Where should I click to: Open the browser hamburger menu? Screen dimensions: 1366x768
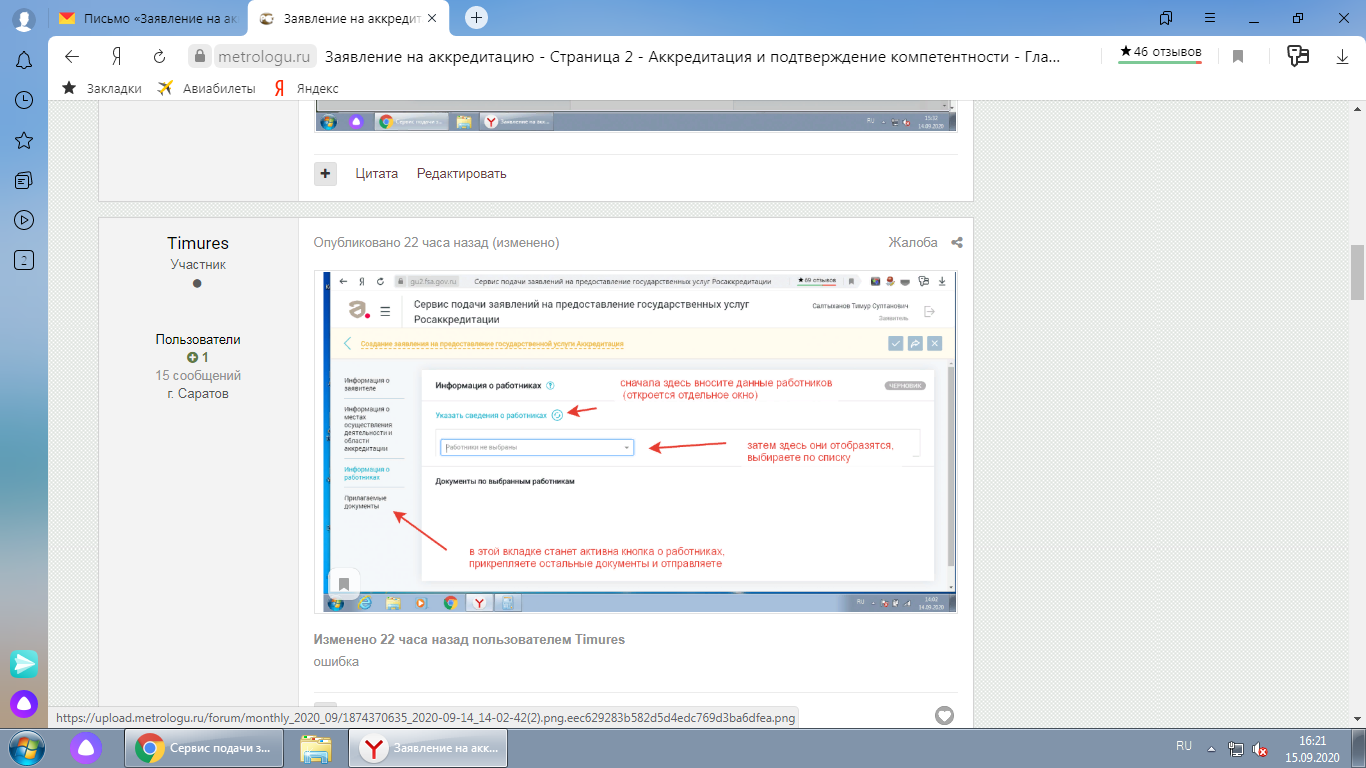pos(1210,18)
